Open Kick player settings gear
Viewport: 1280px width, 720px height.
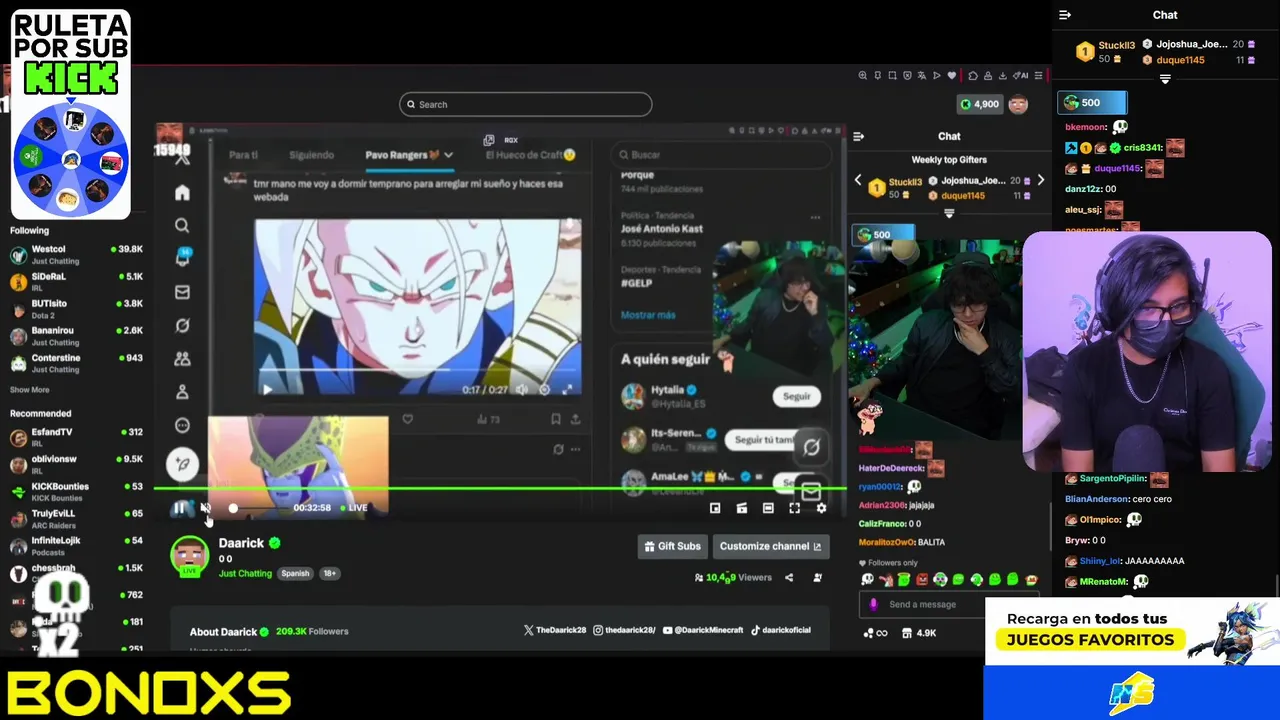click(x=821, y=508)
